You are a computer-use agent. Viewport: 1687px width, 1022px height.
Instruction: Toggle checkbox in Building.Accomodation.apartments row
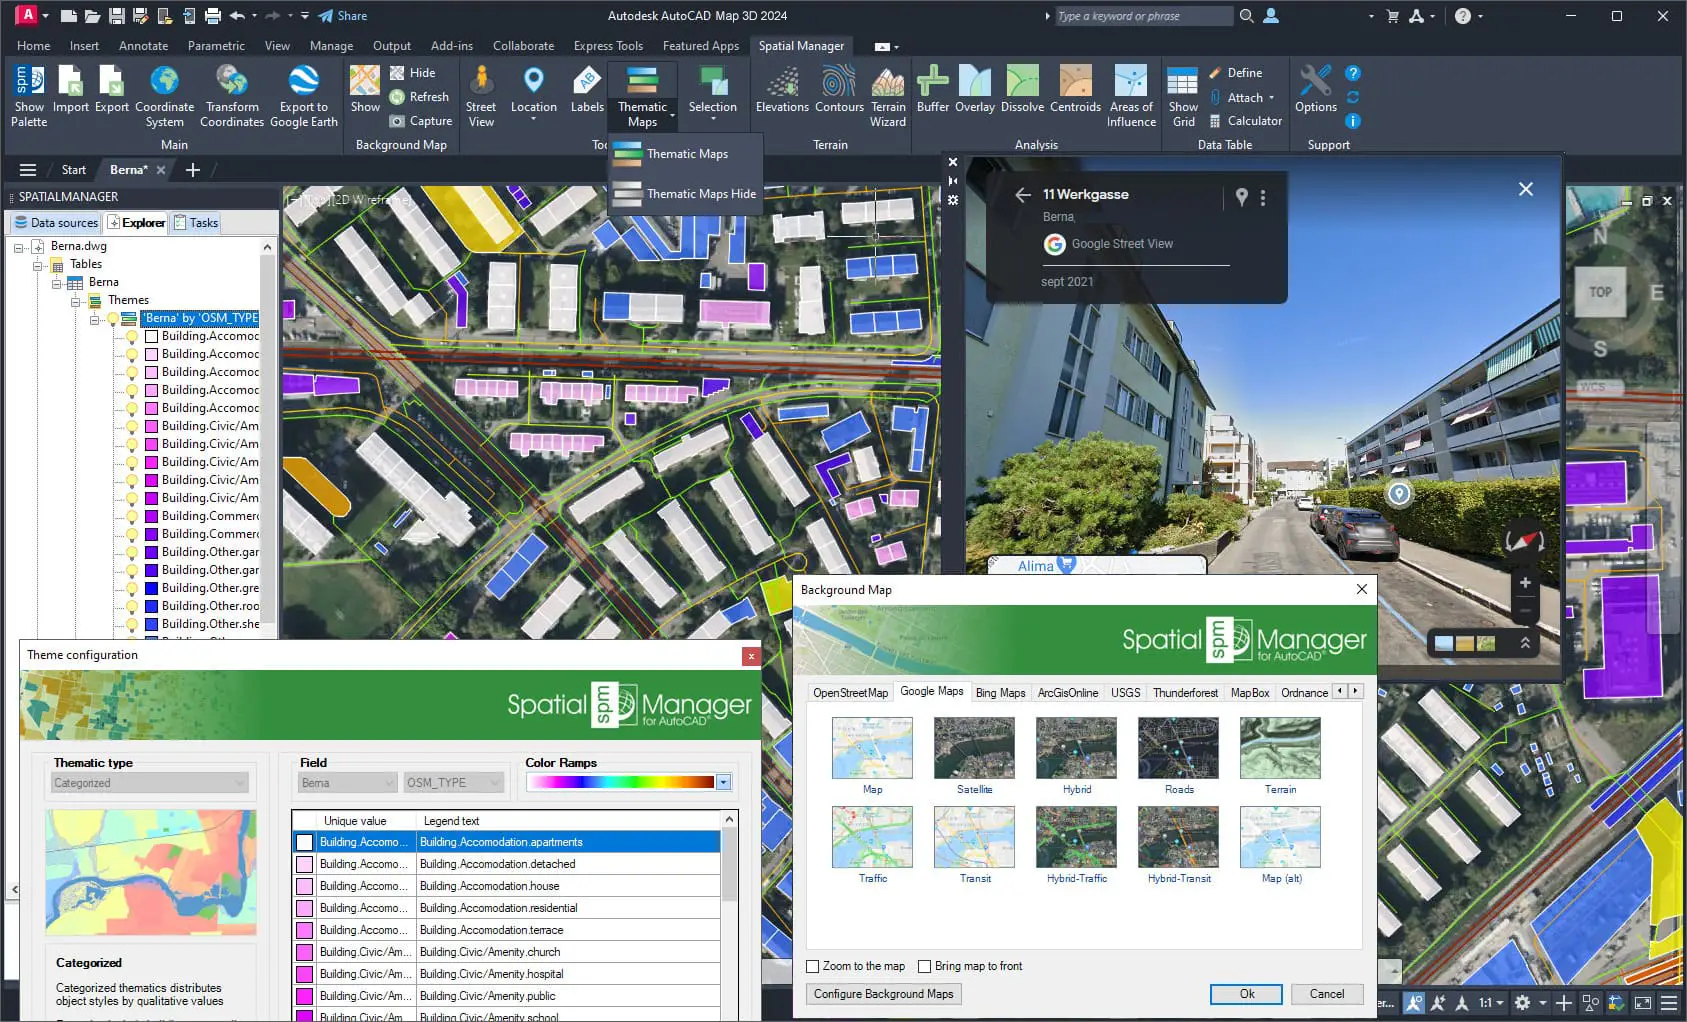[305, 842]
